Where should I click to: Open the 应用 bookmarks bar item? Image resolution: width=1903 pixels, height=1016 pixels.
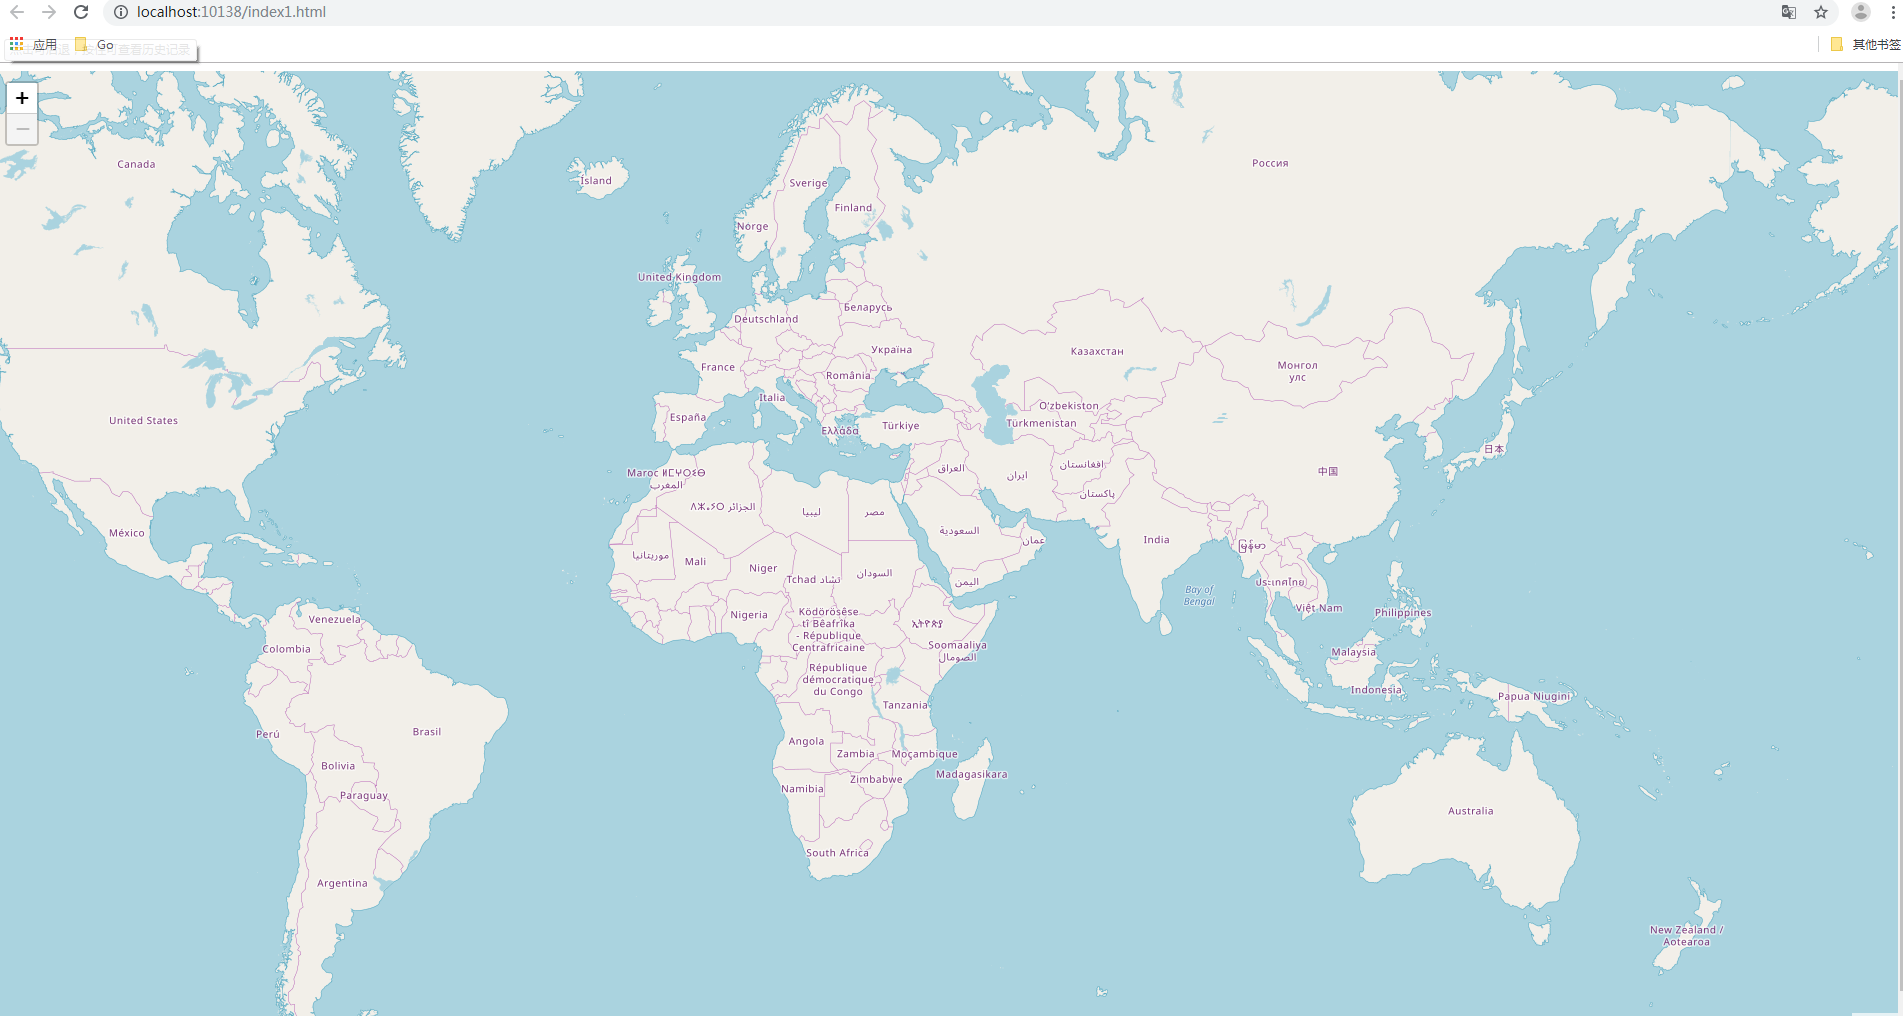(42, 44)
